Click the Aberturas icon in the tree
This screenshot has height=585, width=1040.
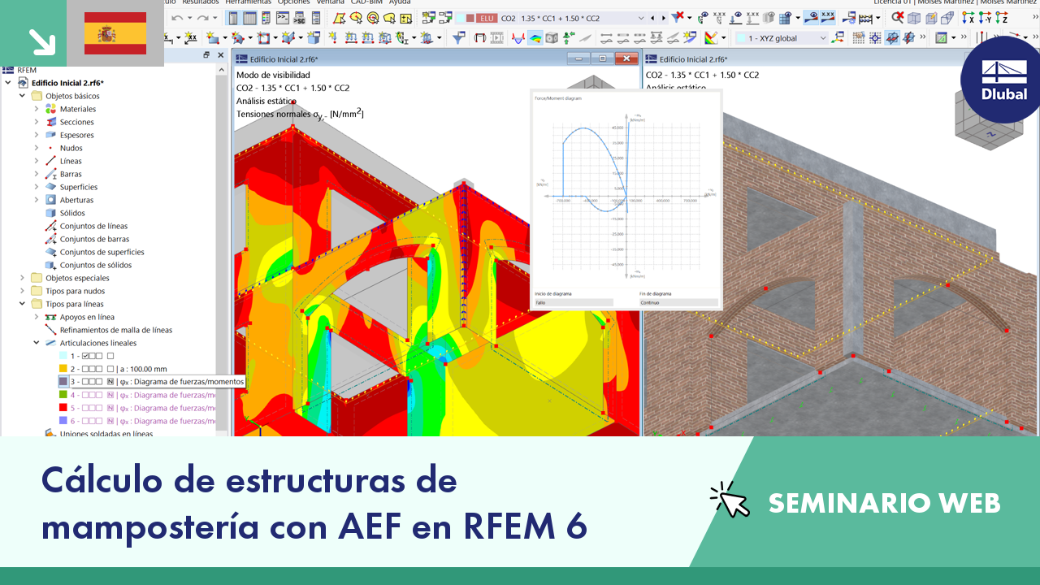(x=50, y=200)
